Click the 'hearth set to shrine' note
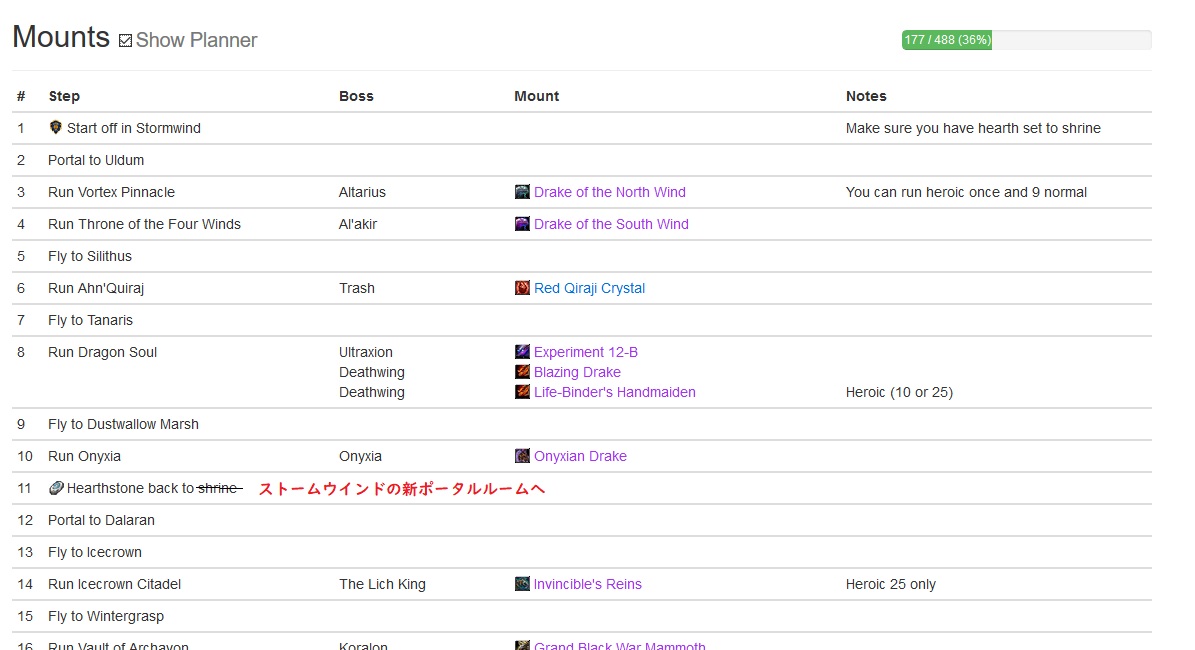 (x=973, y=128)
